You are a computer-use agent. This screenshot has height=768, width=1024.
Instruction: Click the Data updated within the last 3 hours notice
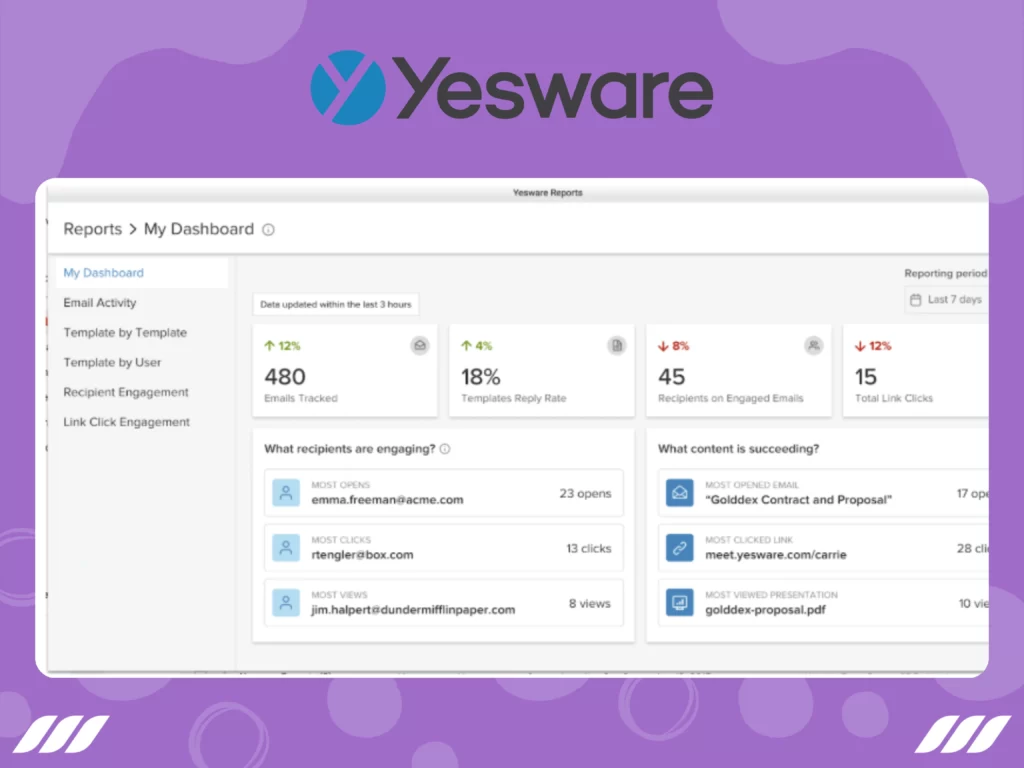coord(336,304)
